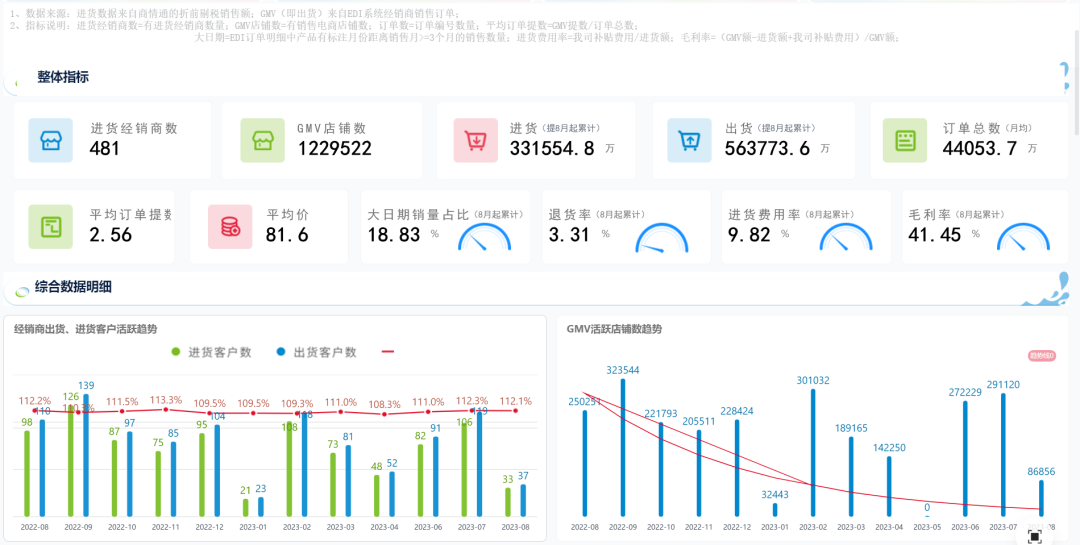Click the green 98 bar for 2022-08
Screen dimensions: 1080x545
point(28,473)
